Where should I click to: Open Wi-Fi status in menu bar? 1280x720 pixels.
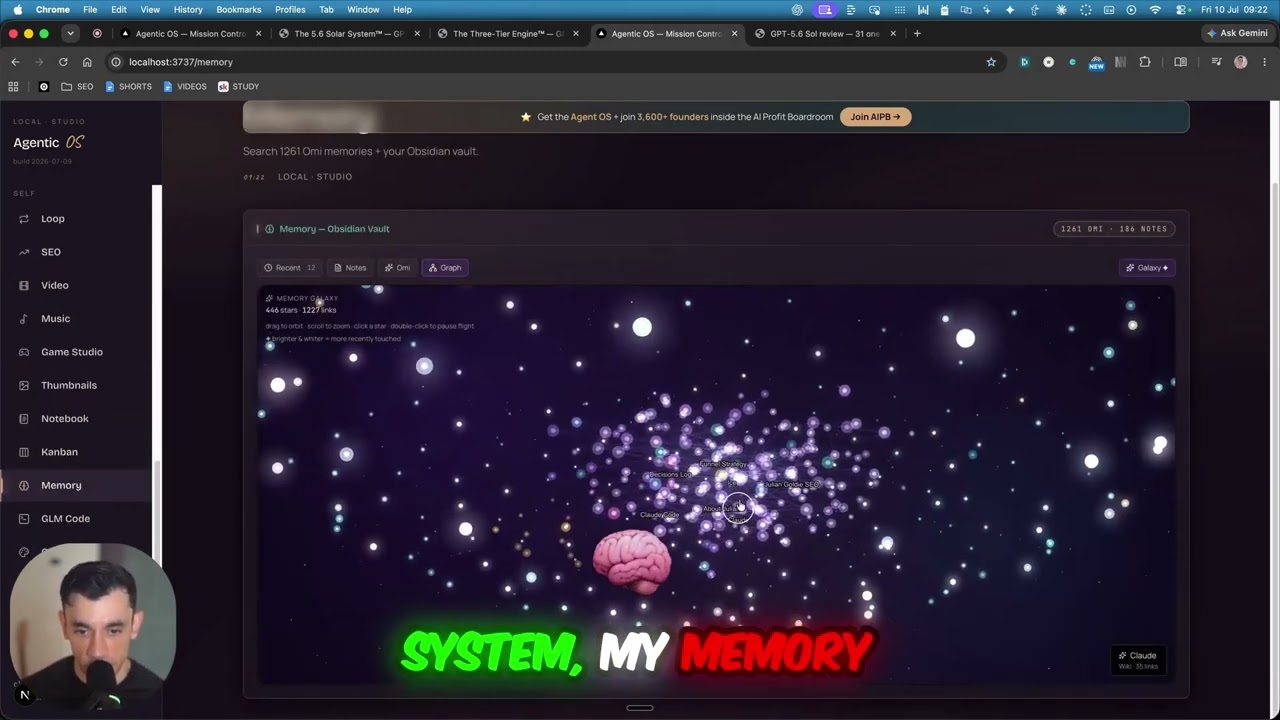coord(1156,9)
